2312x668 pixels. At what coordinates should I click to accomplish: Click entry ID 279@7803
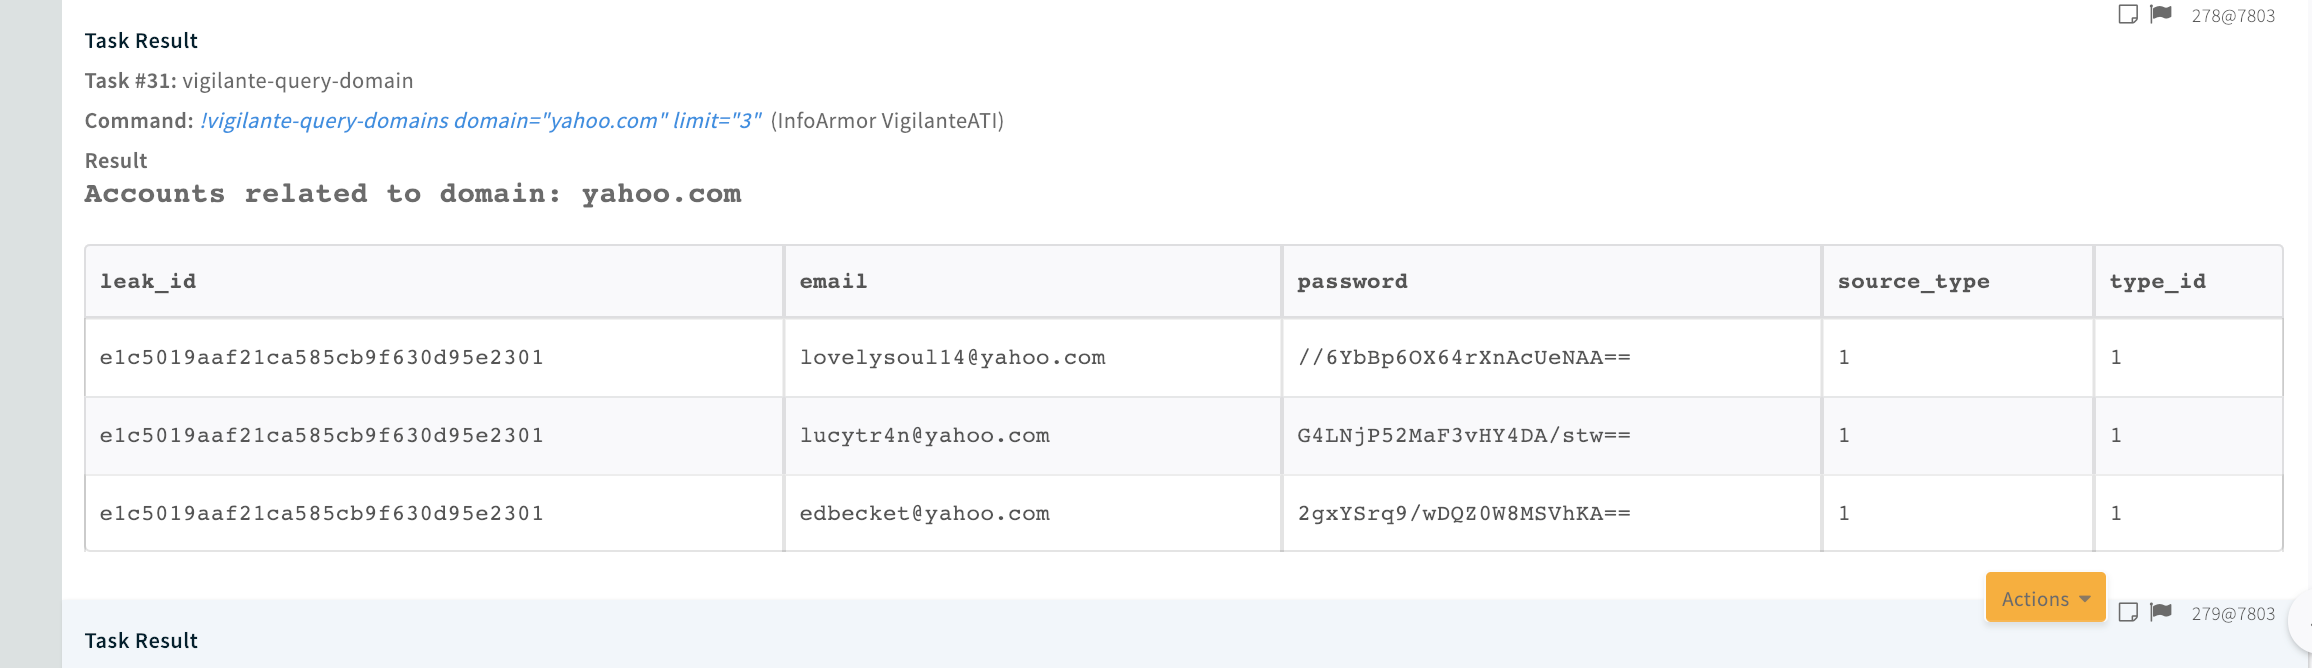(x=2233, y=614)
